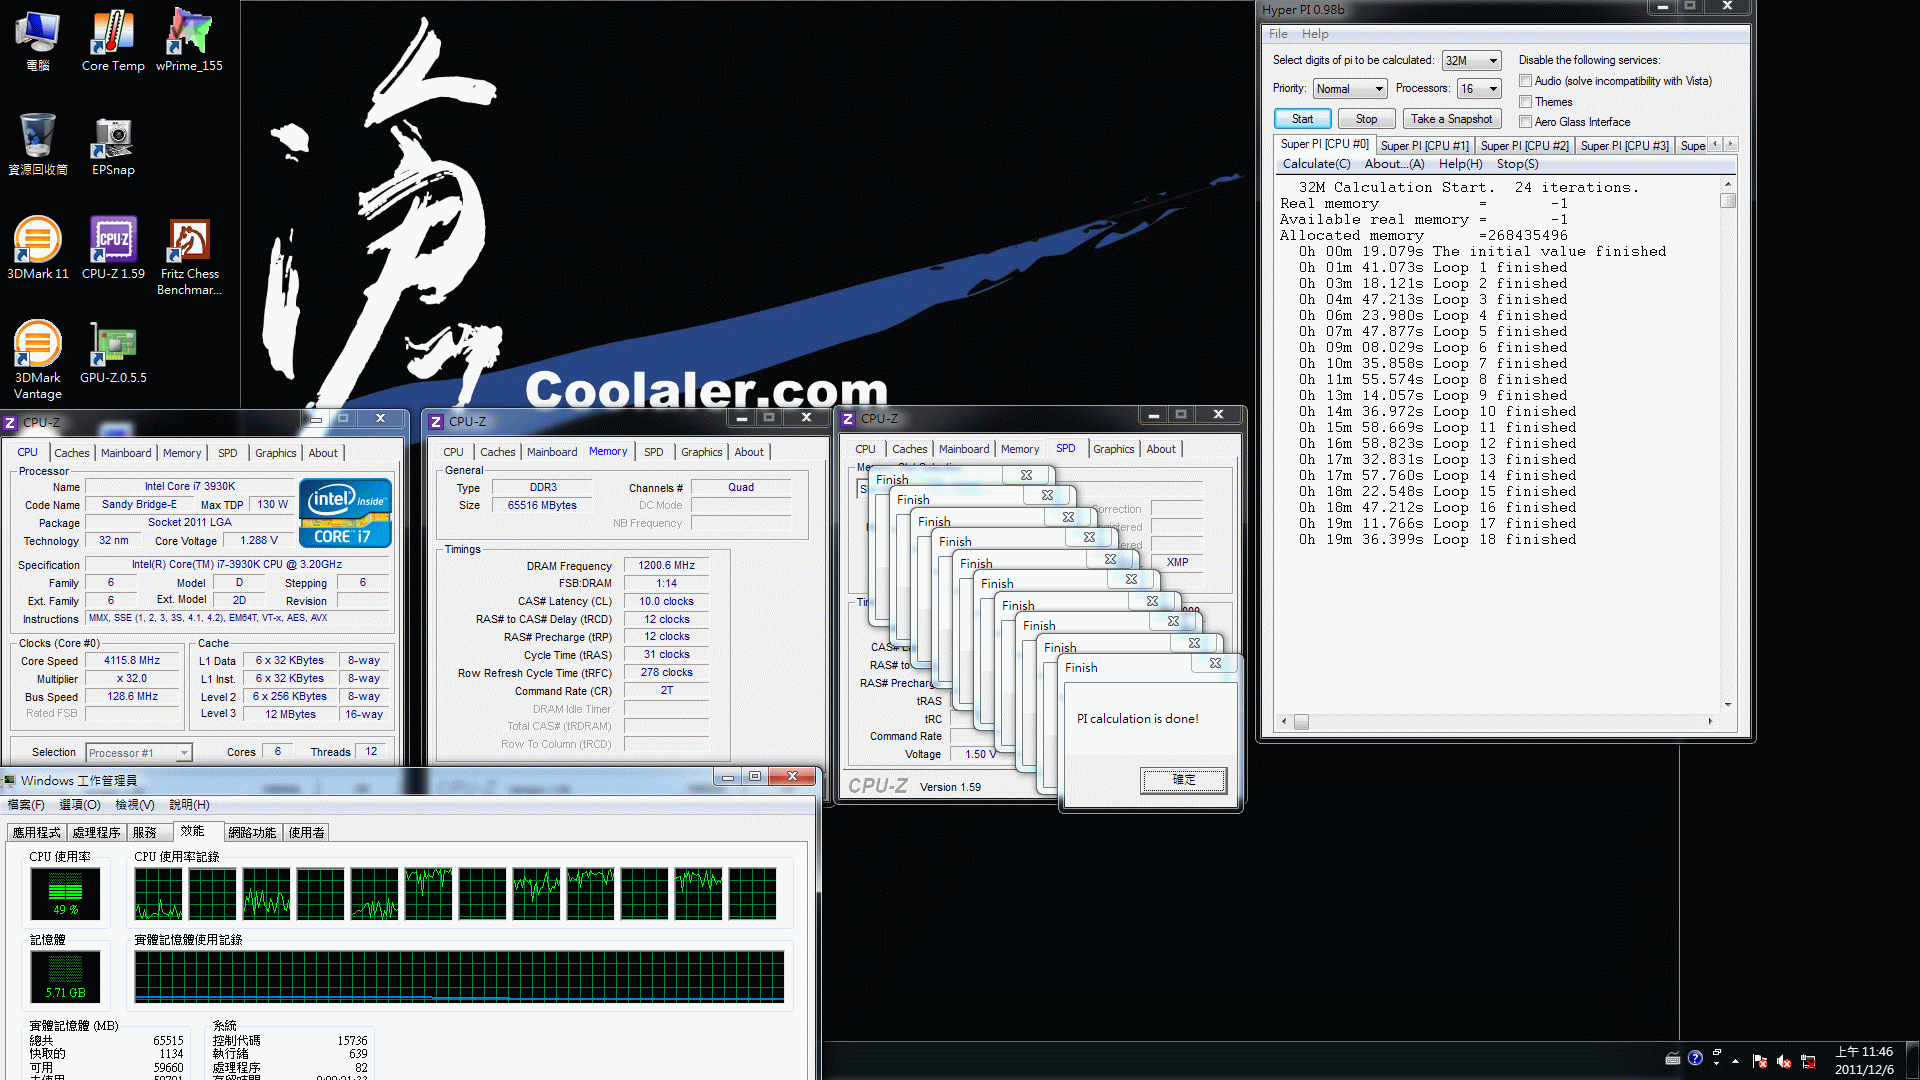Launch EPSnap from the desktop

113,144
